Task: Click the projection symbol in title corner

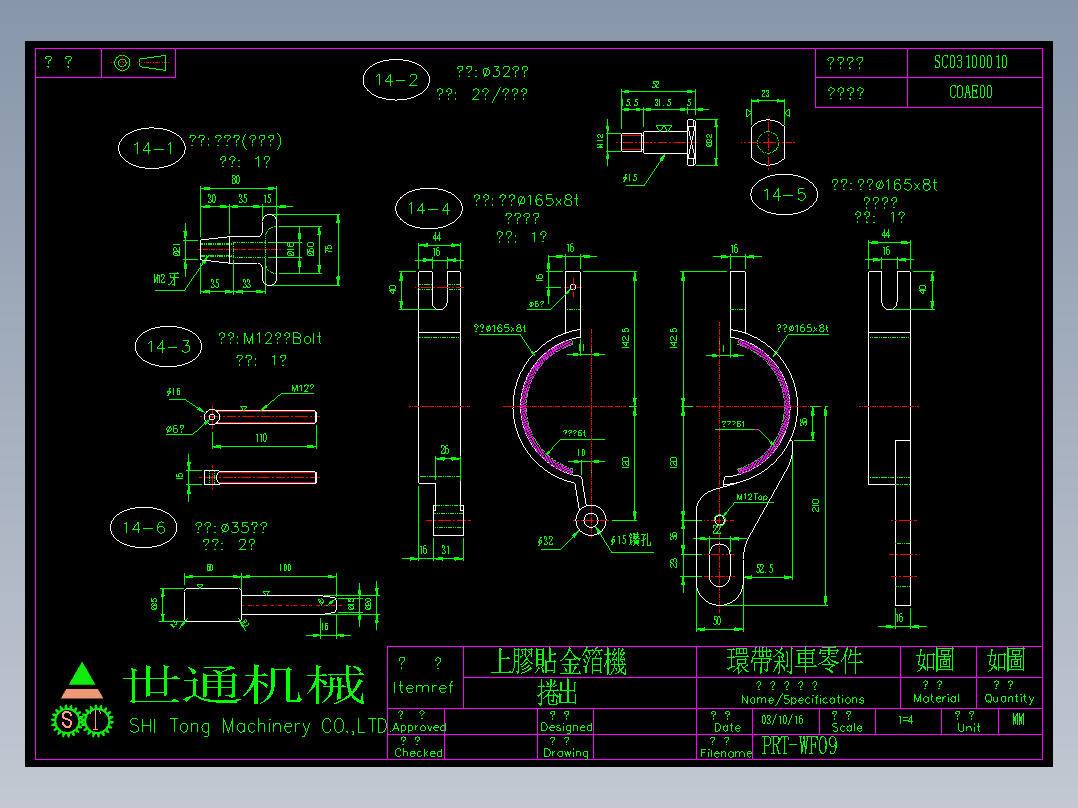Action: (139, 63)
